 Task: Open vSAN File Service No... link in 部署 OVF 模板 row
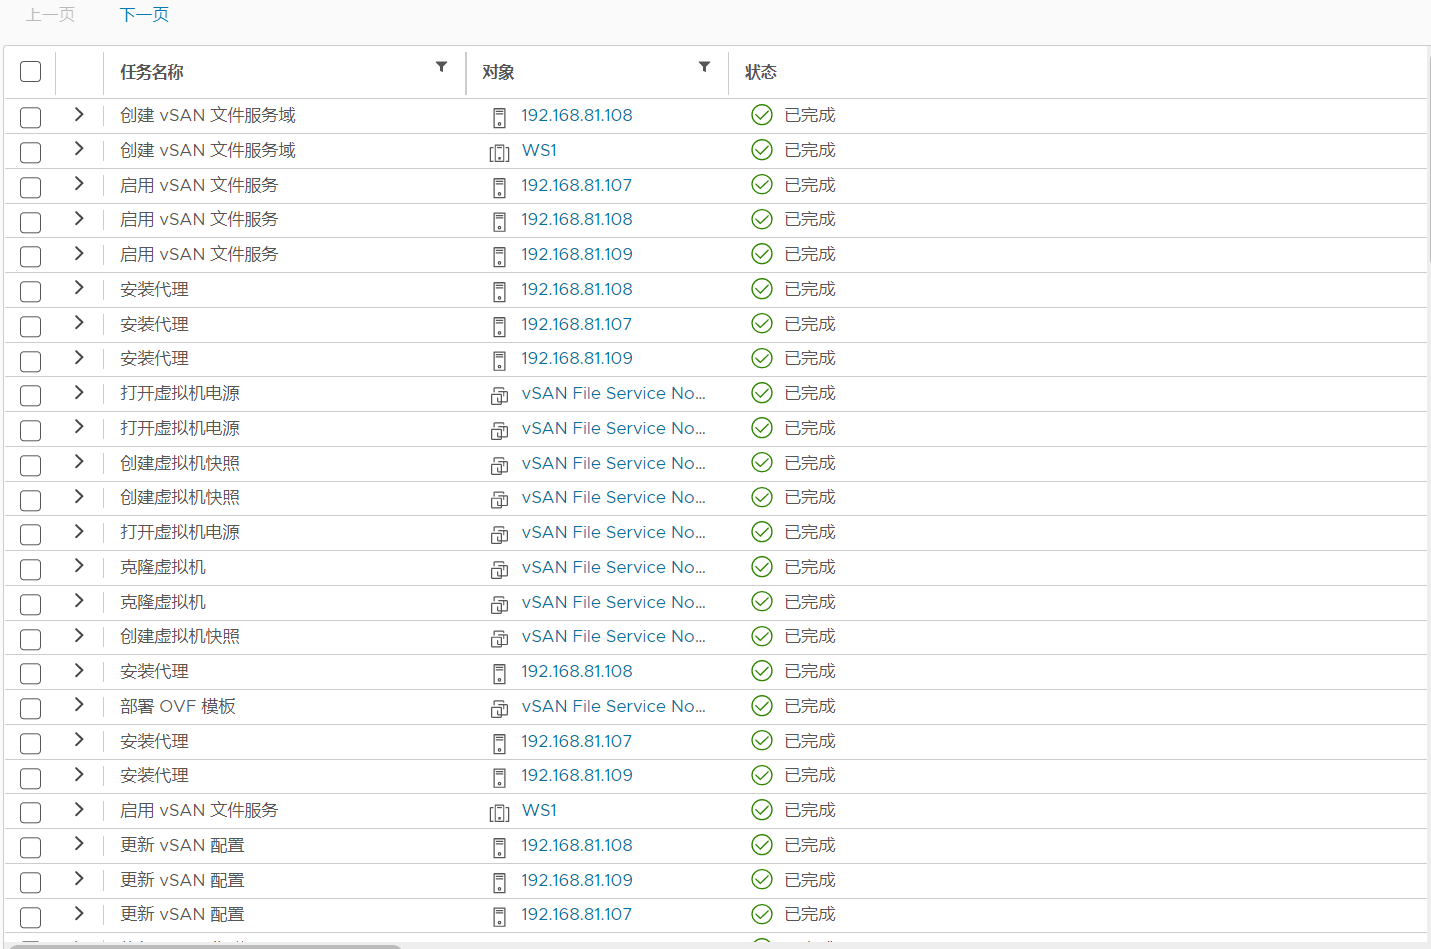(x=614, y=706)
